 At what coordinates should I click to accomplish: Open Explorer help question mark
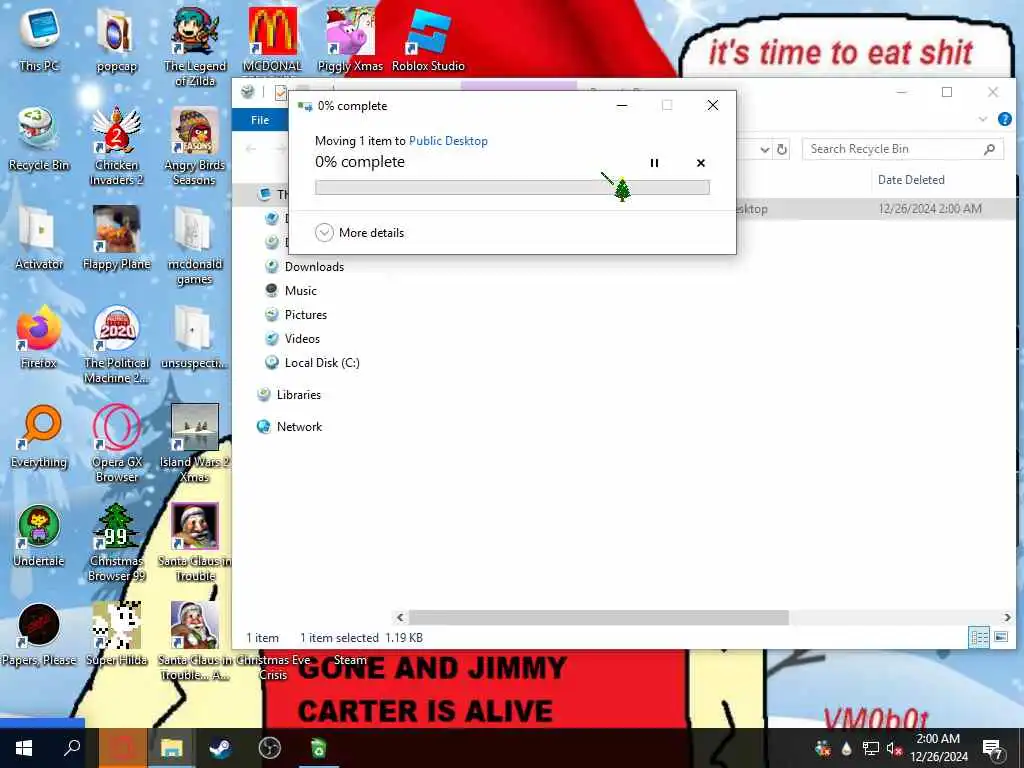pyautogui.click(x=1004, y=120)
